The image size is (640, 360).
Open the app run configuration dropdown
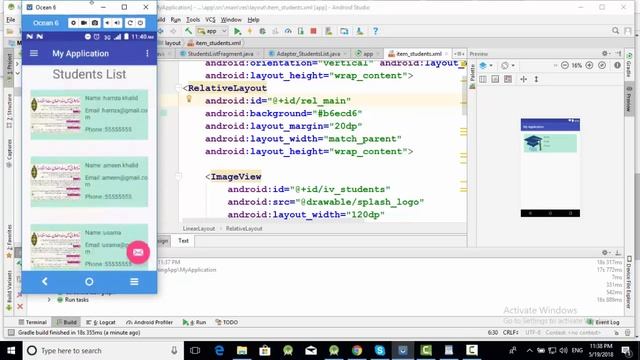[x=212, y=31]
